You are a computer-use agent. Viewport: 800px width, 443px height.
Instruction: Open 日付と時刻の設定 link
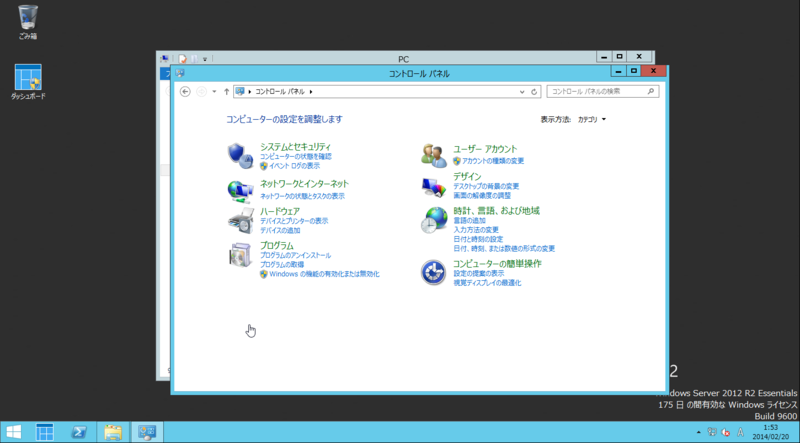pos(478,239)
